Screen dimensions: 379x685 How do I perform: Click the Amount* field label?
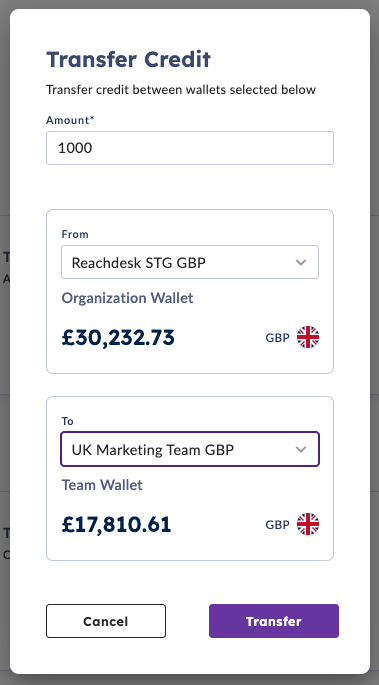tap(70, 120)
